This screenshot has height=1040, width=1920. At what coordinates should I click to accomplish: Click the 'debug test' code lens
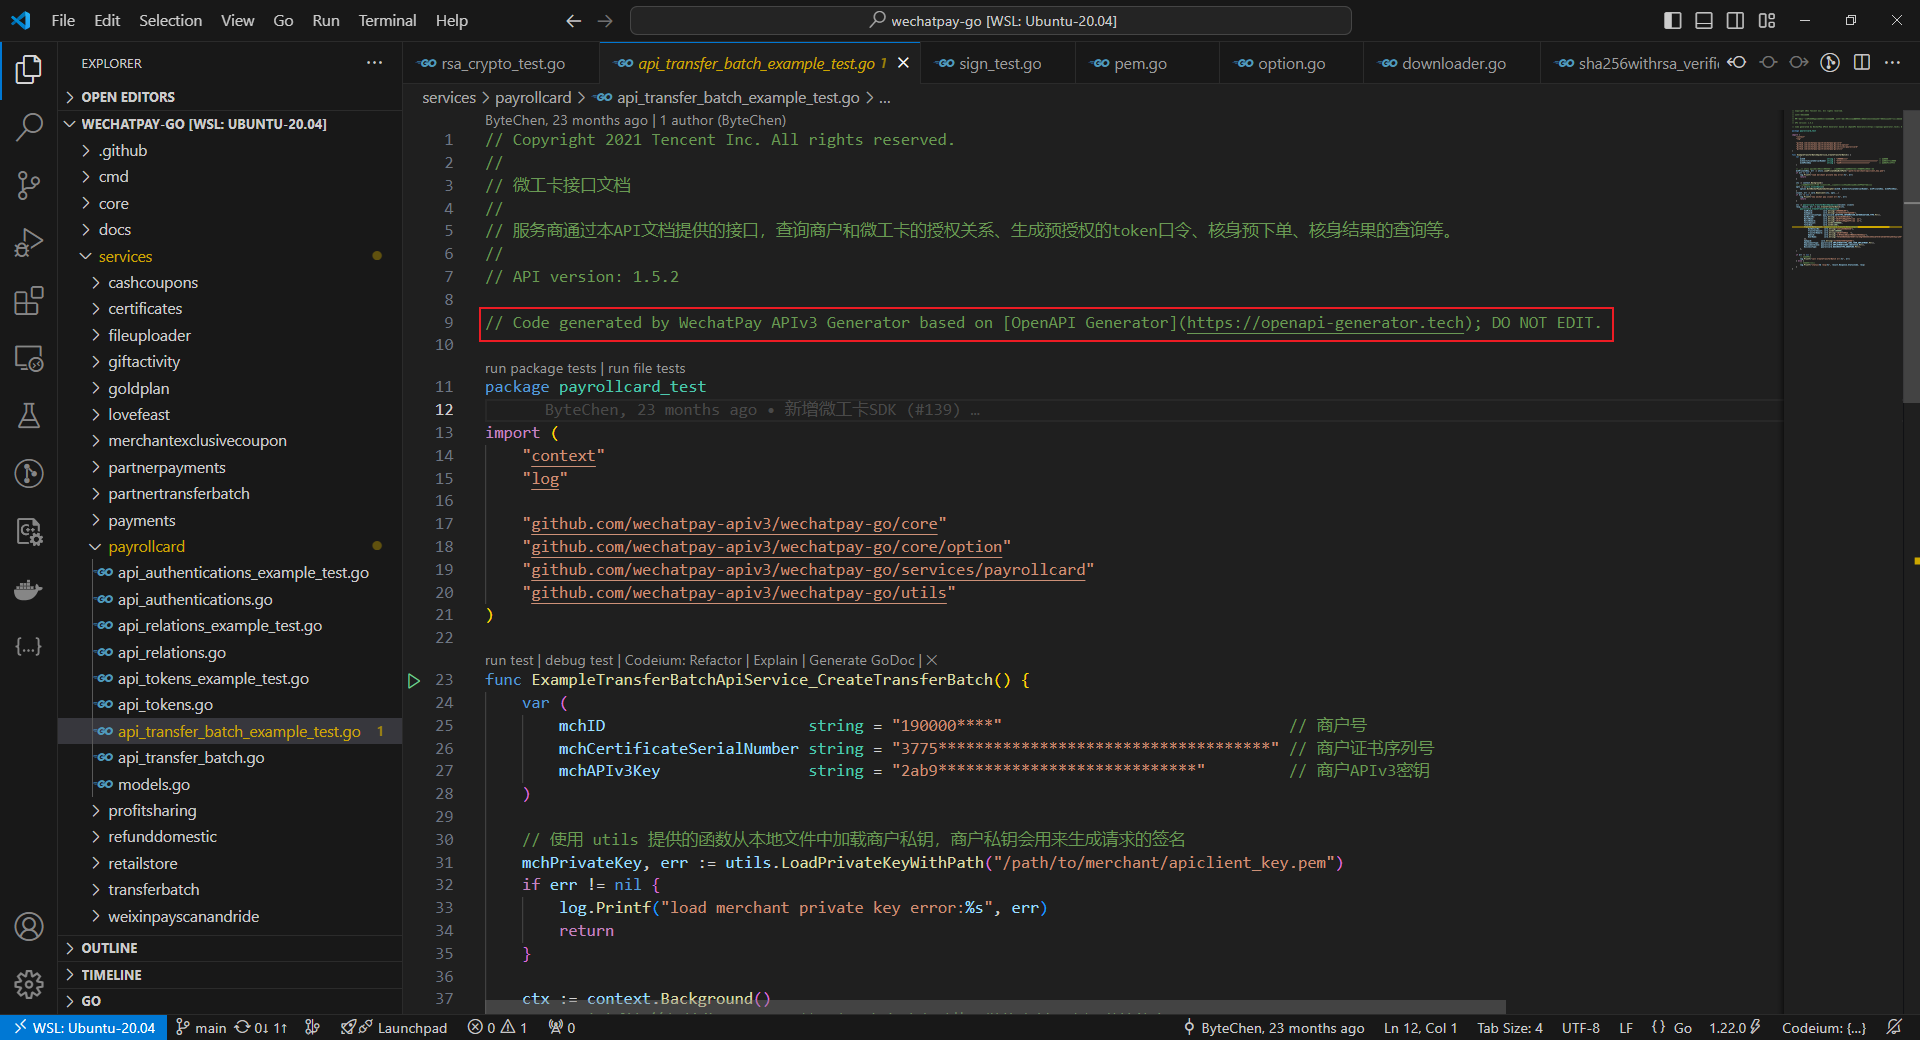(x=579, y=660)
